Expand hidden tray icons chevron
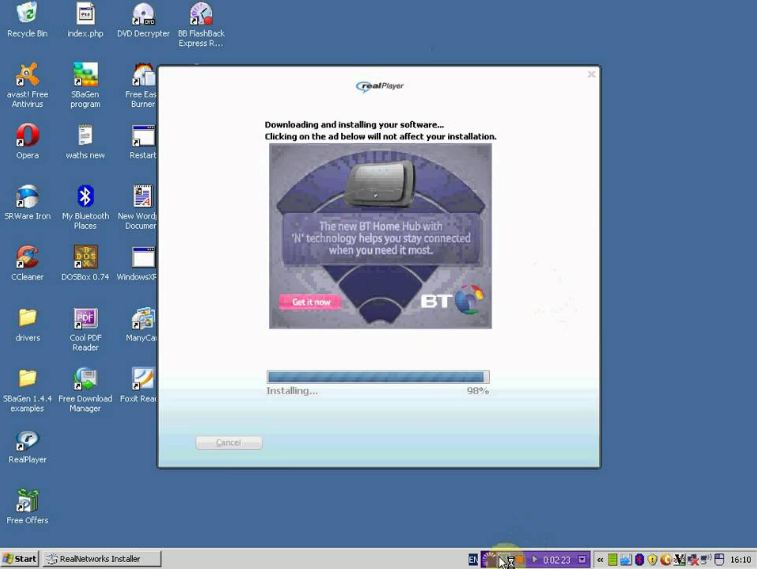 [600, 560]
